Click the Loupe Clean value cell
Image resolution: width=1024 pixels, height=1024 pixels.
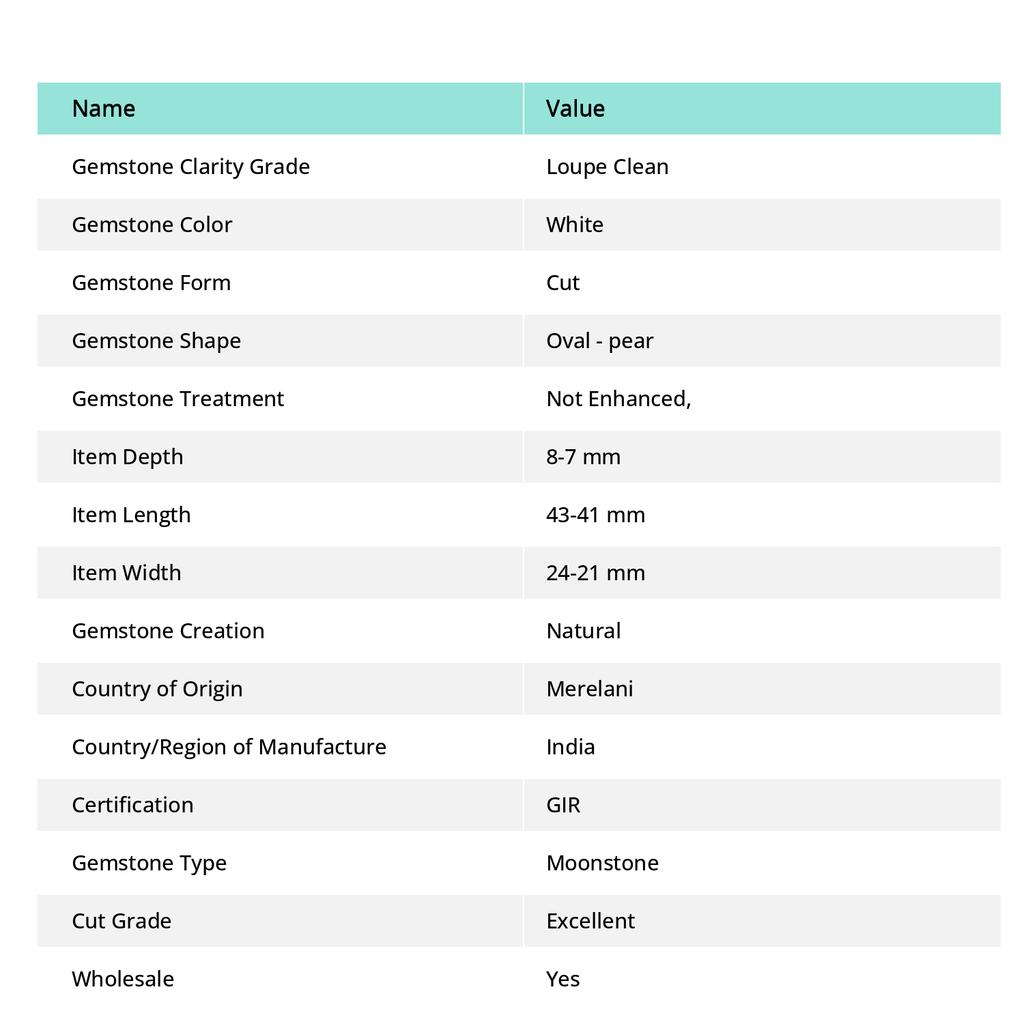tap(607, 166)
